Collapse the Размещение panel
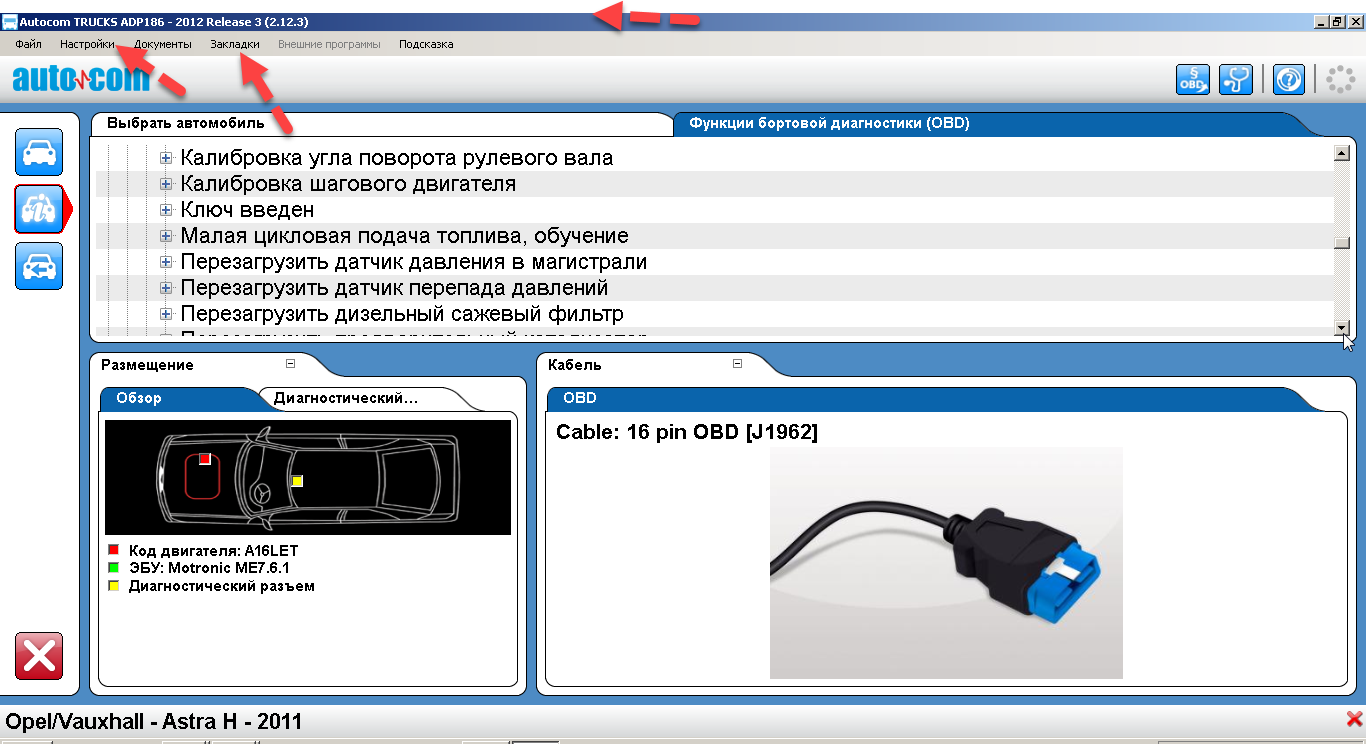The width and height of the screenshot is (1366, 744). (x=290, y=364)
